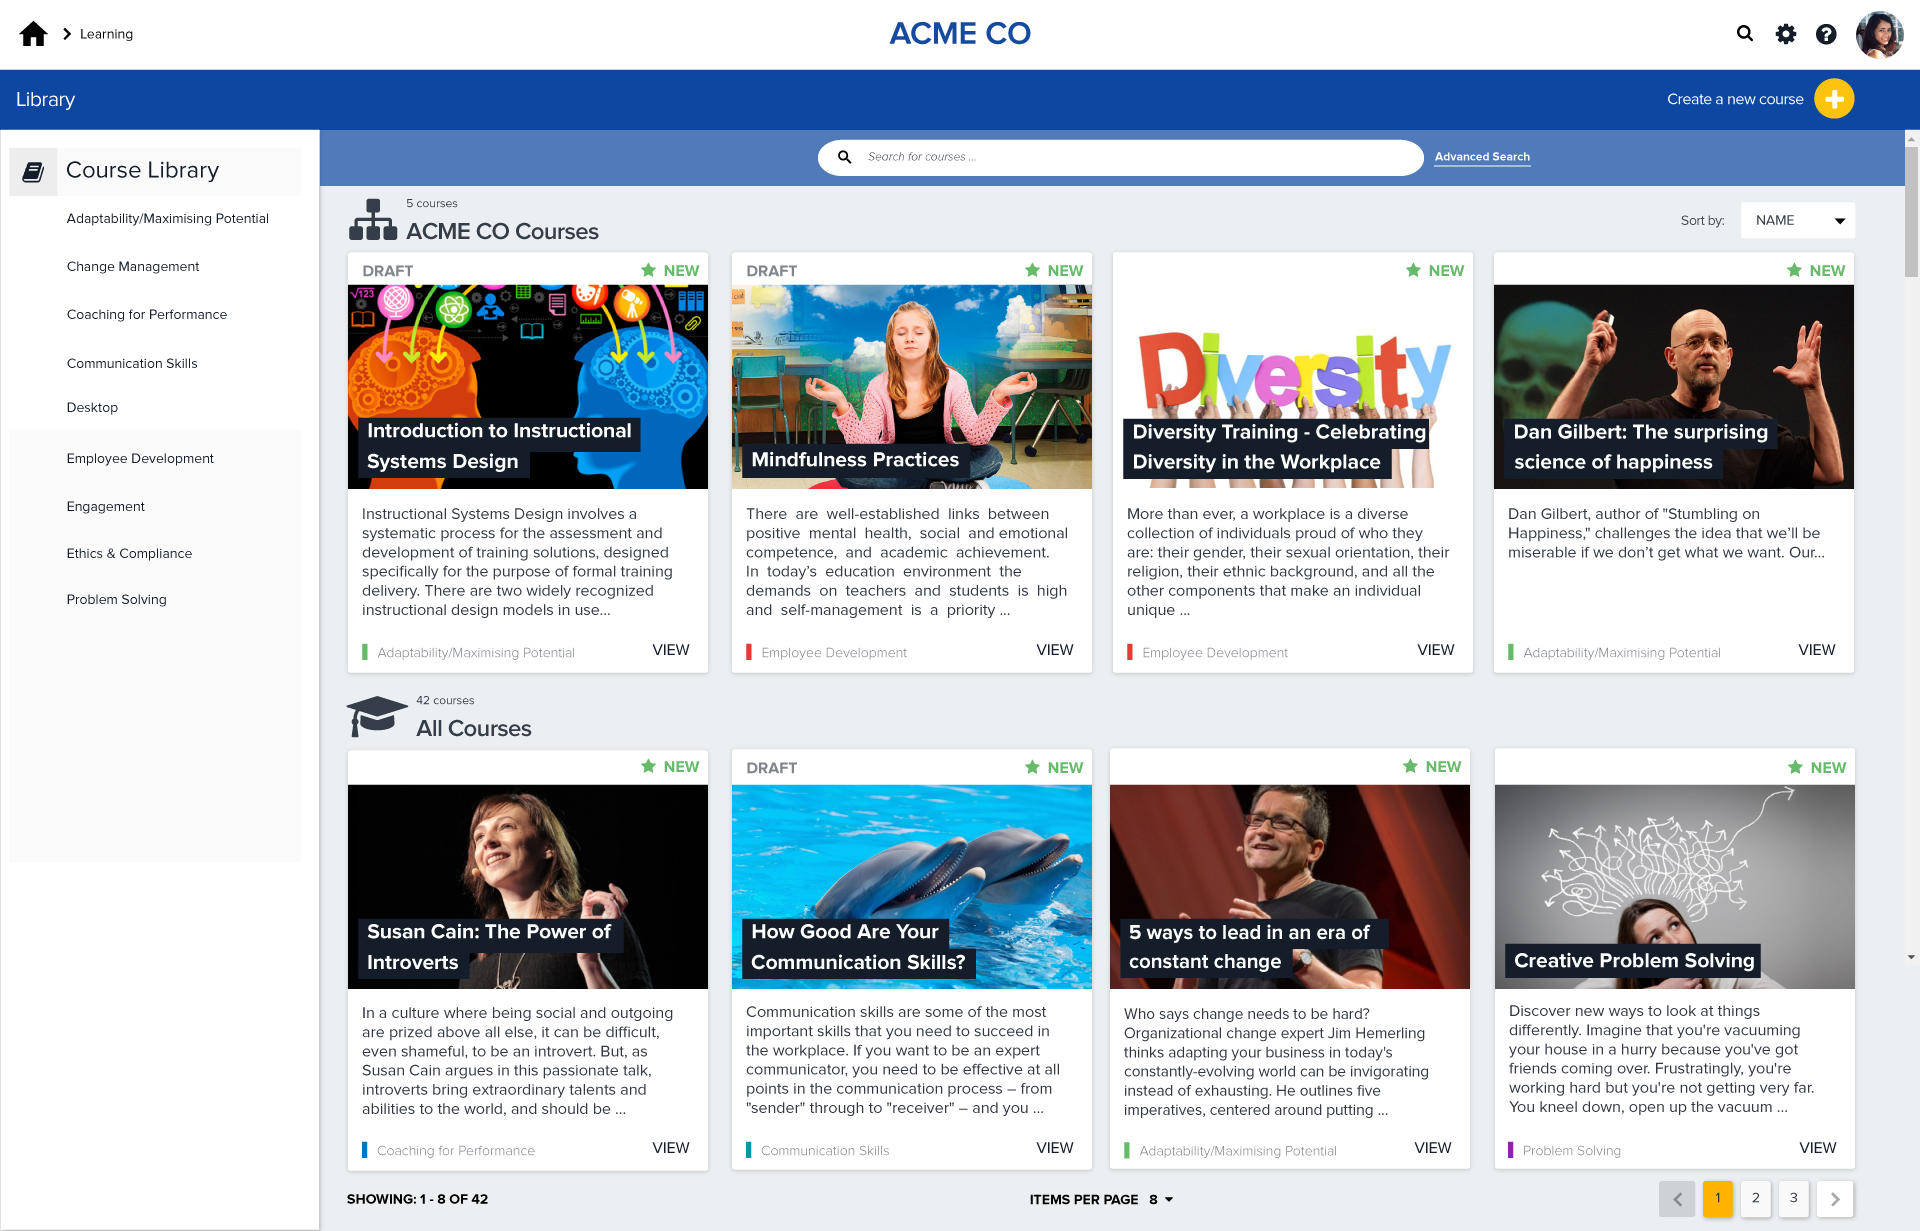Open the header search magnifier icon
This screenshot has height=1231, width=1920.
pyautogui.click(x=1745, y=34)
